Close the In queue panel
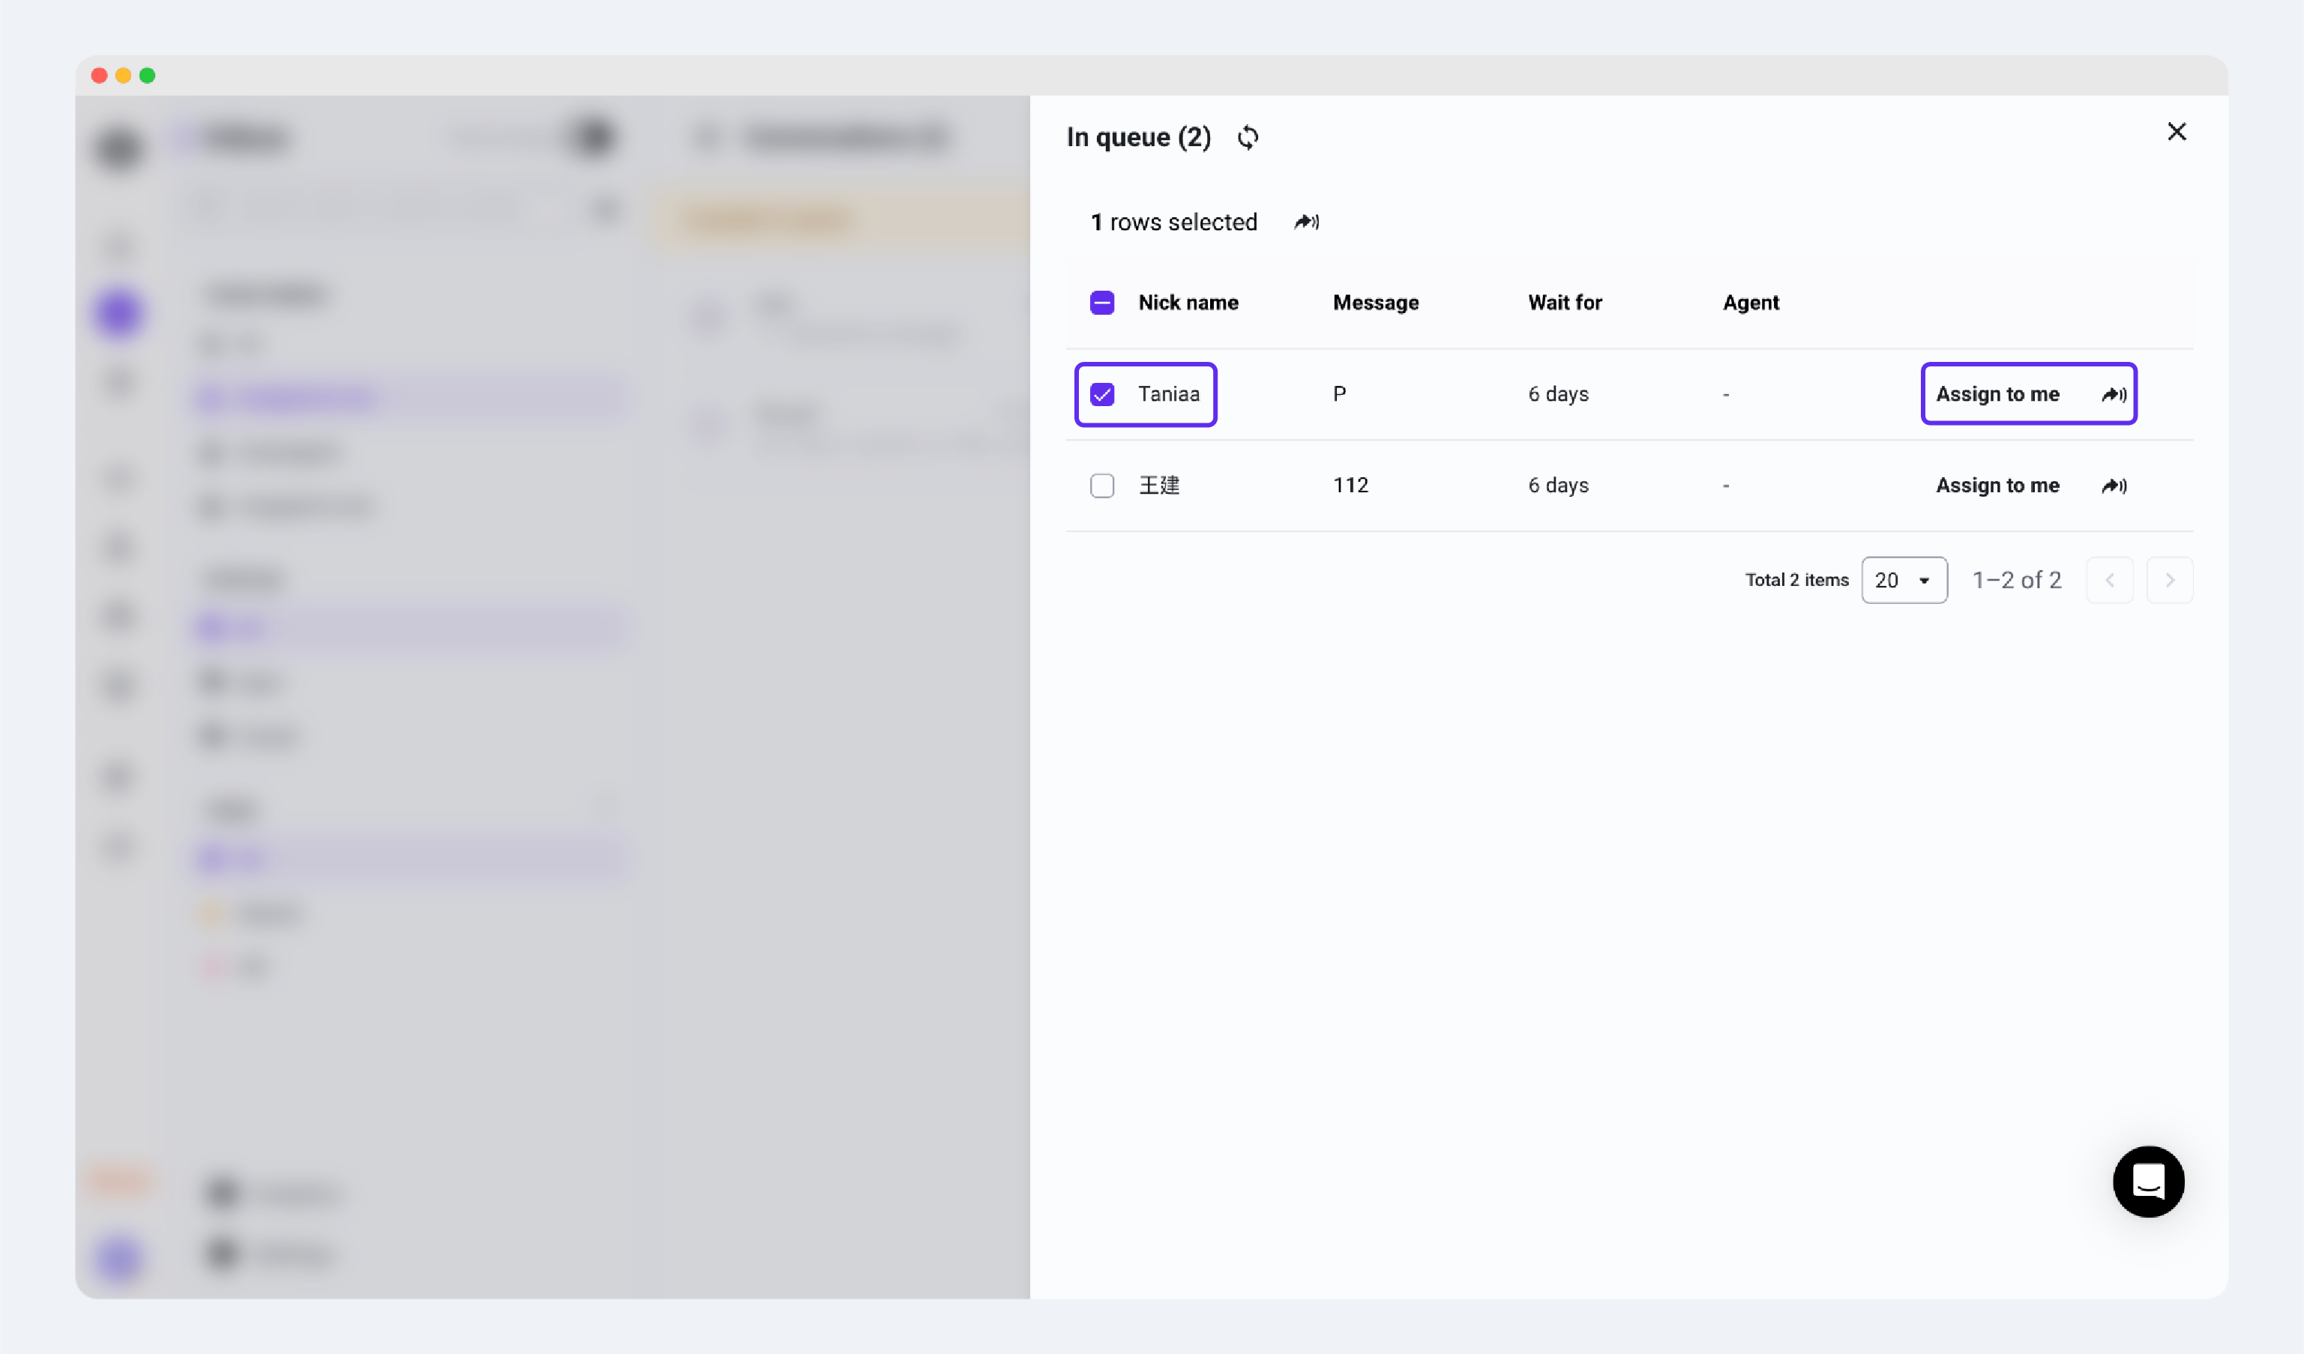The height and width of the screenshot is (1354, 2304). pos(2177,132)
